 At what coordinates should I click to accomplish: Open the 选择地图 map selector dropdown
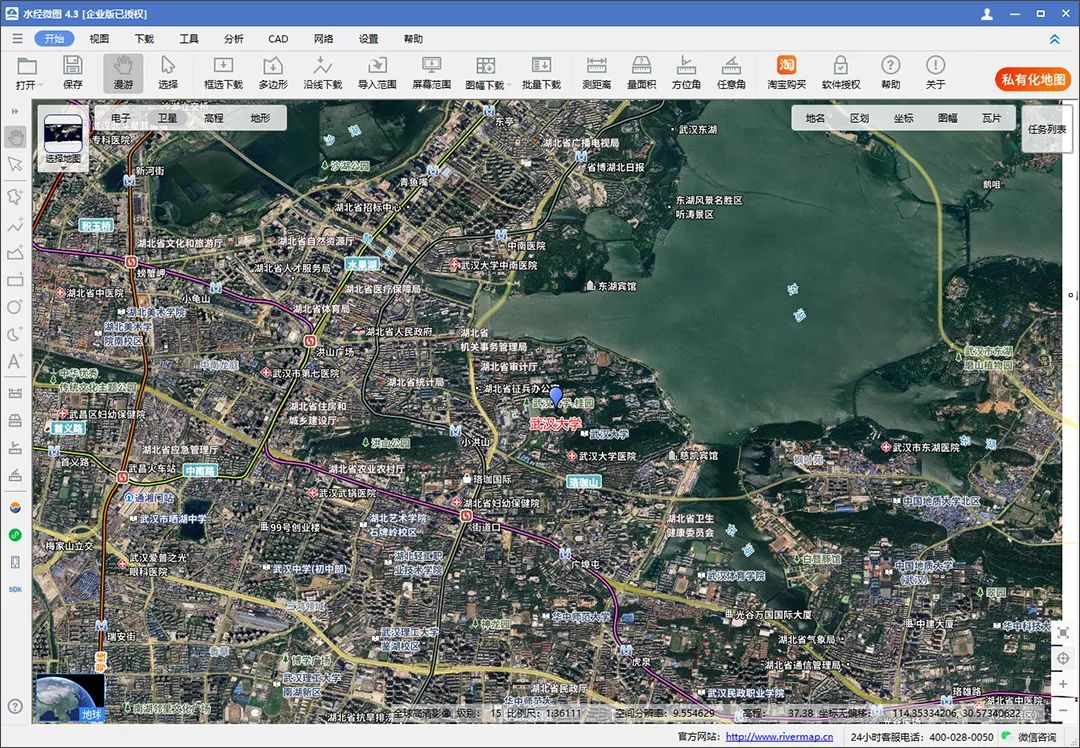click(63, 138)
